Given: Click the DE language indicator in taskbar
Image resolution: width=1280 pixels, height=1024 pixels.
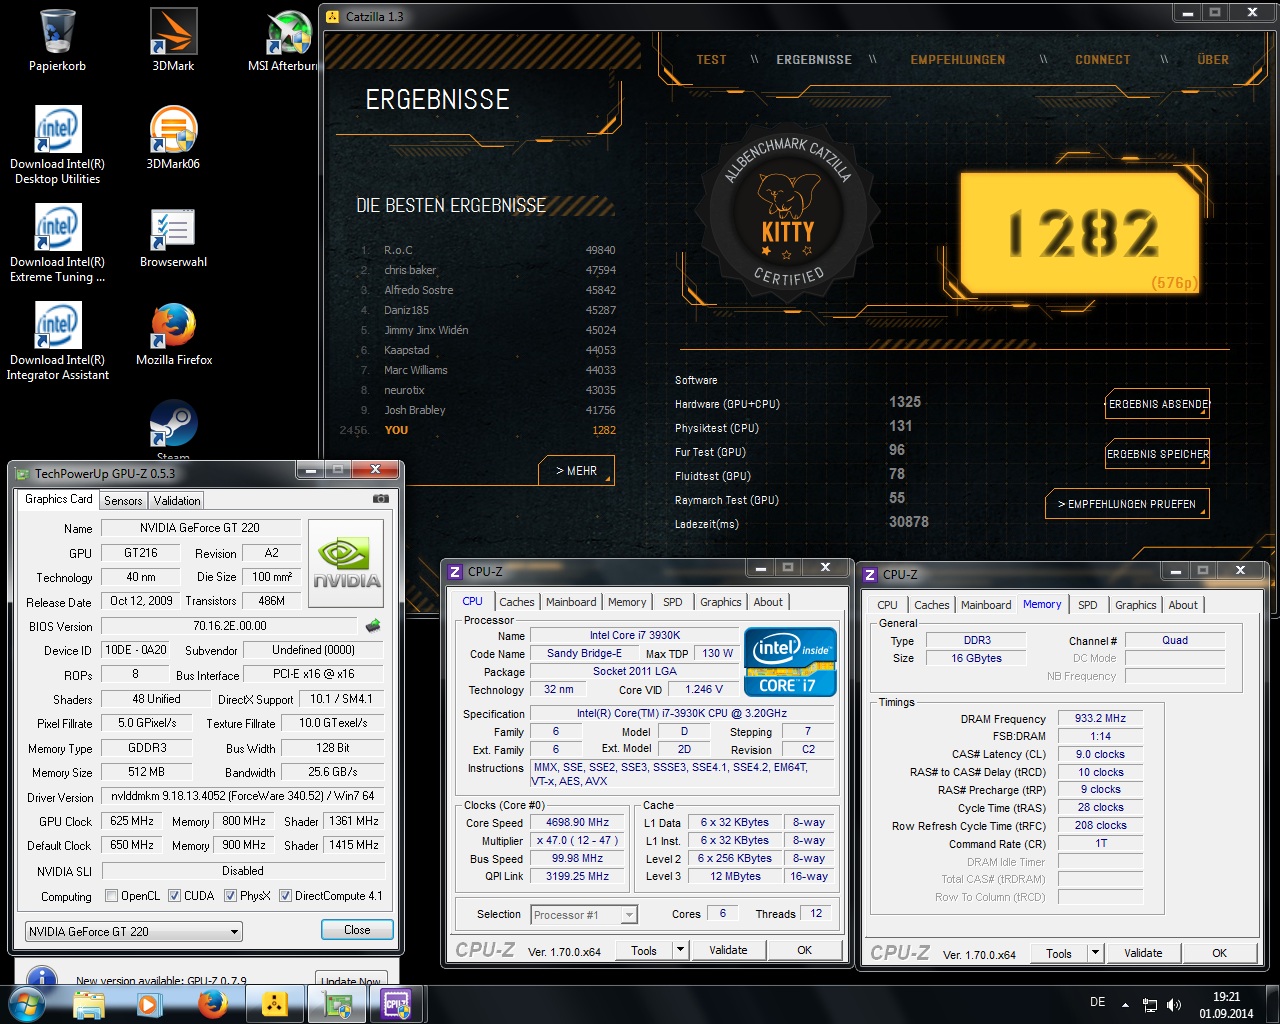Looking at the screenshot, I should tap(1097, 1002).
